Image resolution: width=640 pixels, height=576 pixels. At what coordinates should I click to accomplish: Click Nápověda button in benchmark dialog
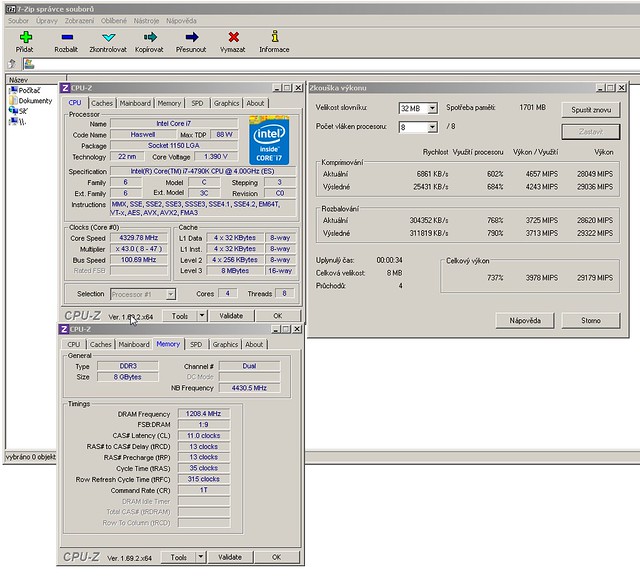tap(525, 320)
